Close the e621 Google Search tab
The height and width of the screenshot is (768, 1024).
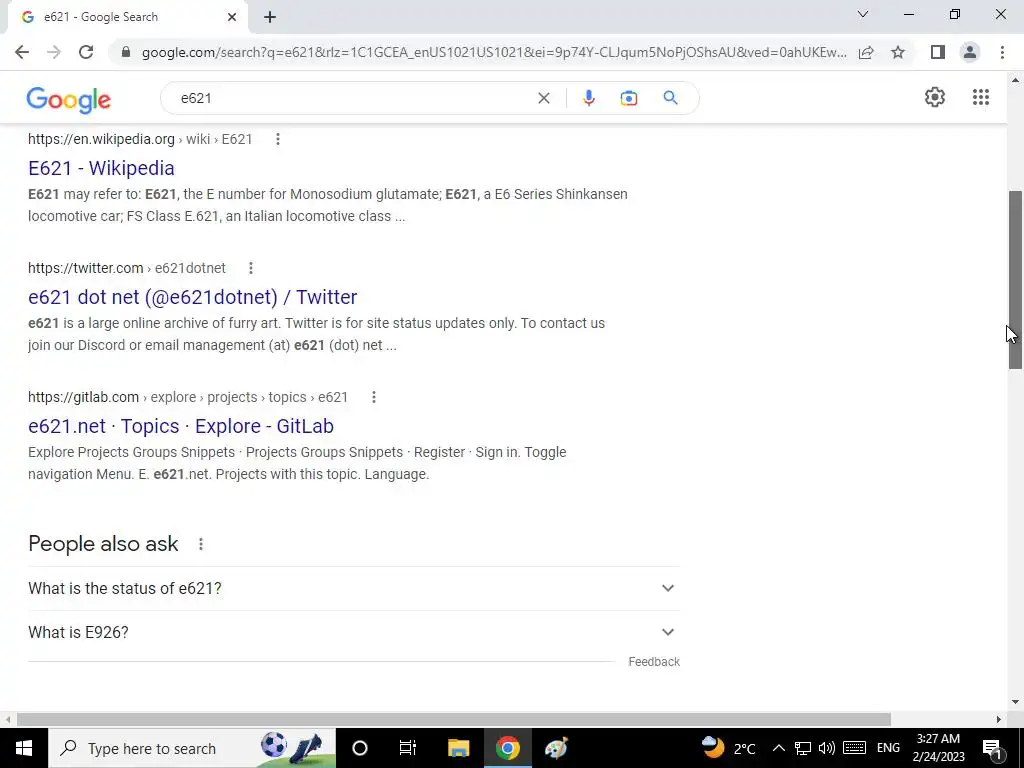[x=232, y=17]
